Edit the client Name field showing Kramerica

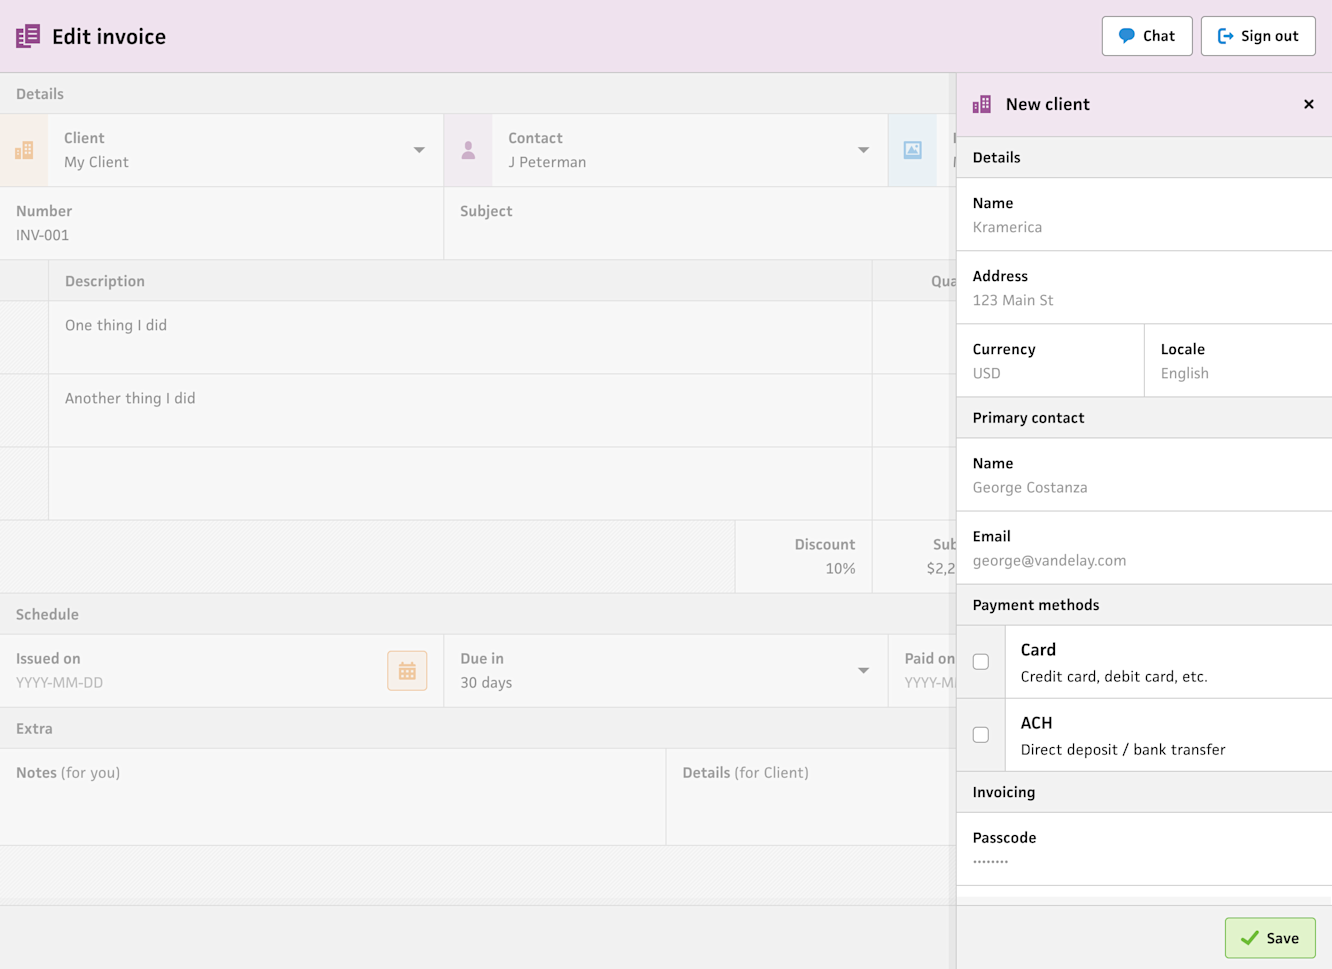pos(1144,215)
